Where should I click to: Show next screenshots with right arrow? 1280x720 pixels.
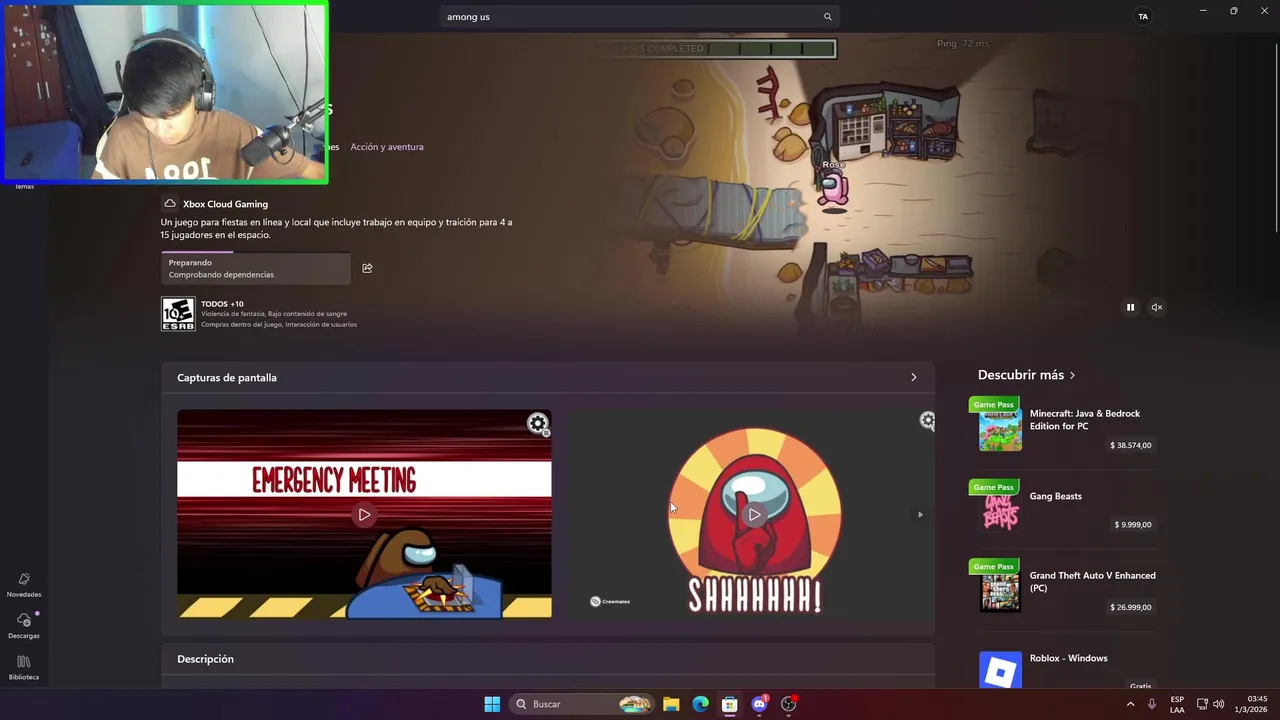[x=920, y=515]
